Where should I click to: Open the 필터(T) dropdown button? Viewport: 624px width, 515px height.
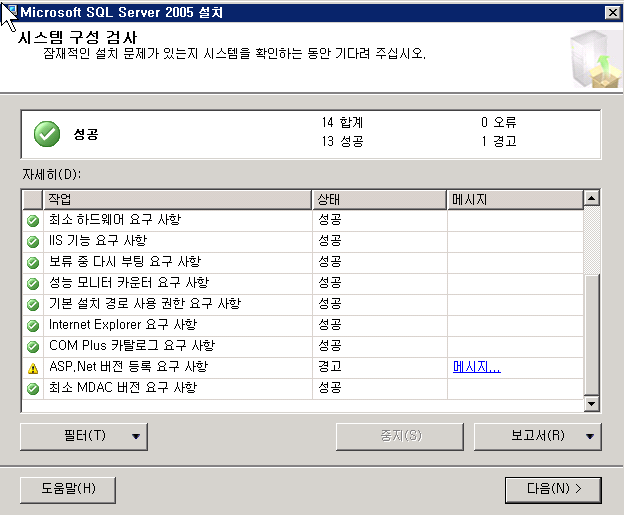click(84, 437)
